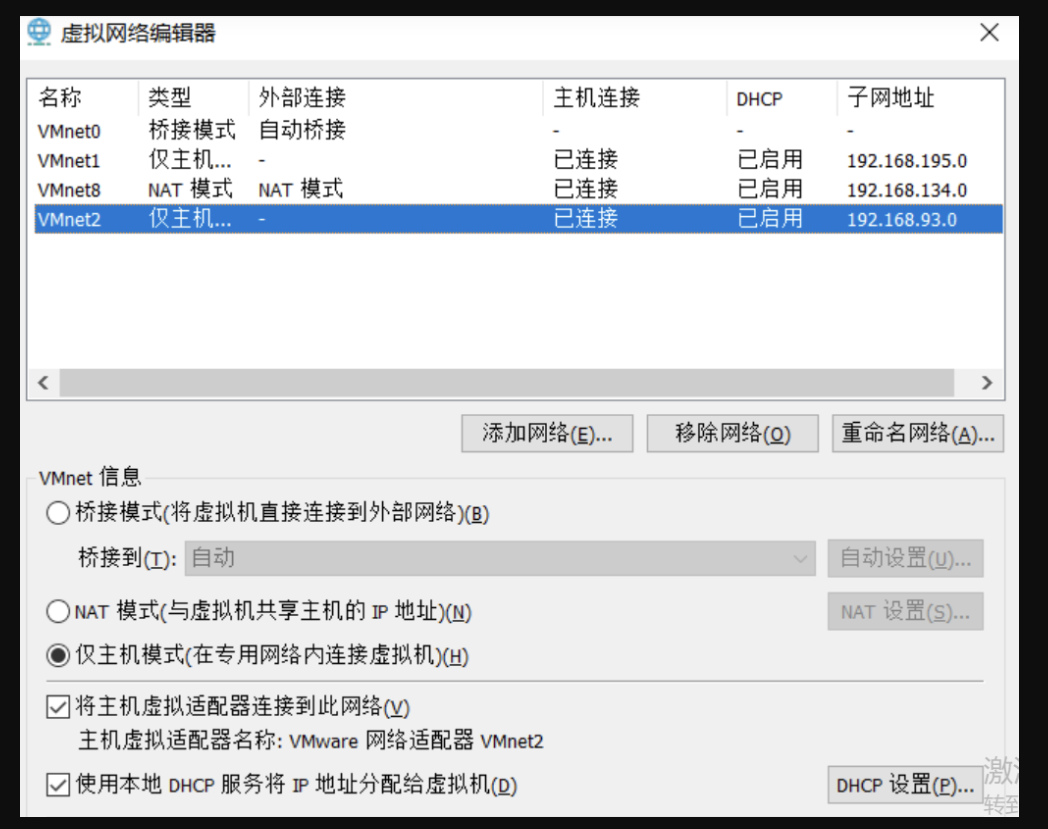Click the 类型 column header
Screen dimensions: 1048x829
pyautogui.click(x=194, y=98)
